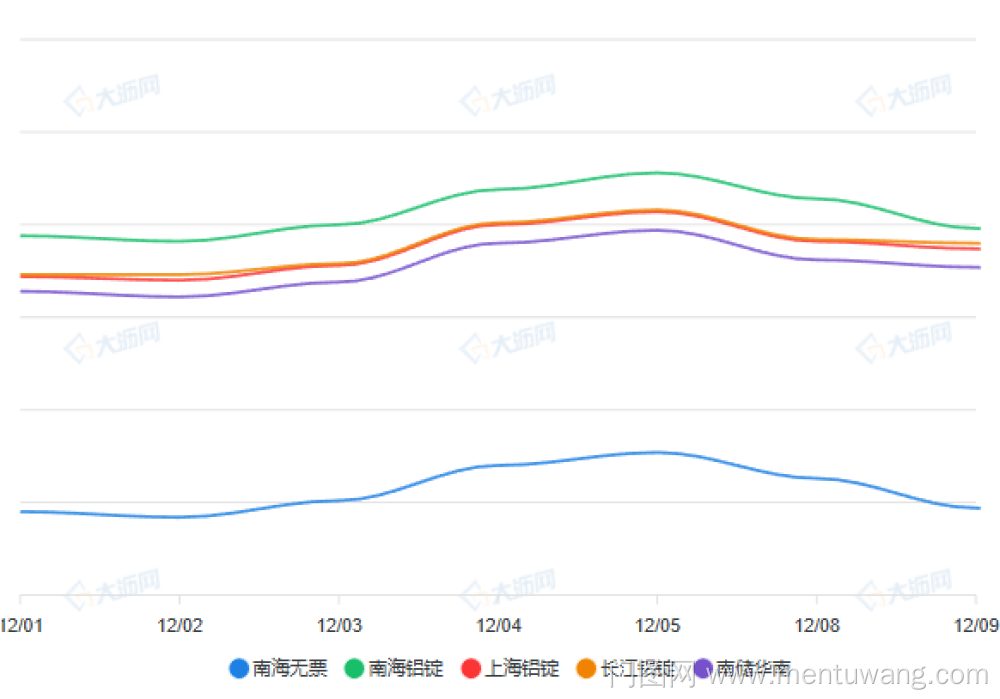This screenshot has height=699, width=1000.
Task: Toggle the 上海铝锭 legend label text
Action: point(522,668)
